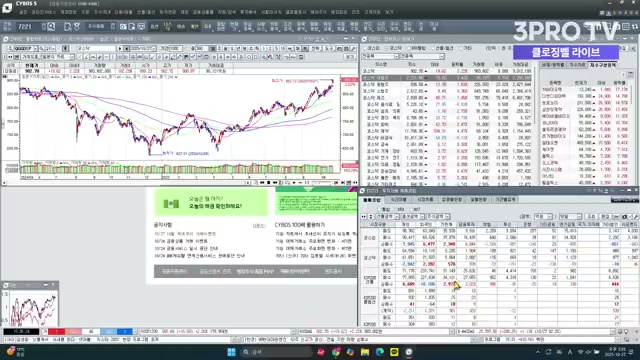
Task: Select 코스닥 radio in index window
Action: point(388,48)
